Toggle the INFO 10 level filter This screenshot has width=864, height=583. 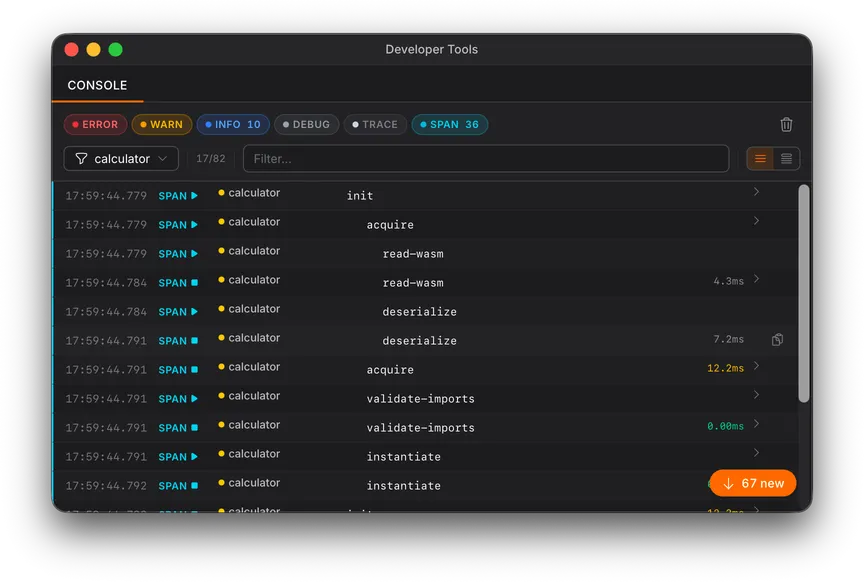click(x=233, y=125)
